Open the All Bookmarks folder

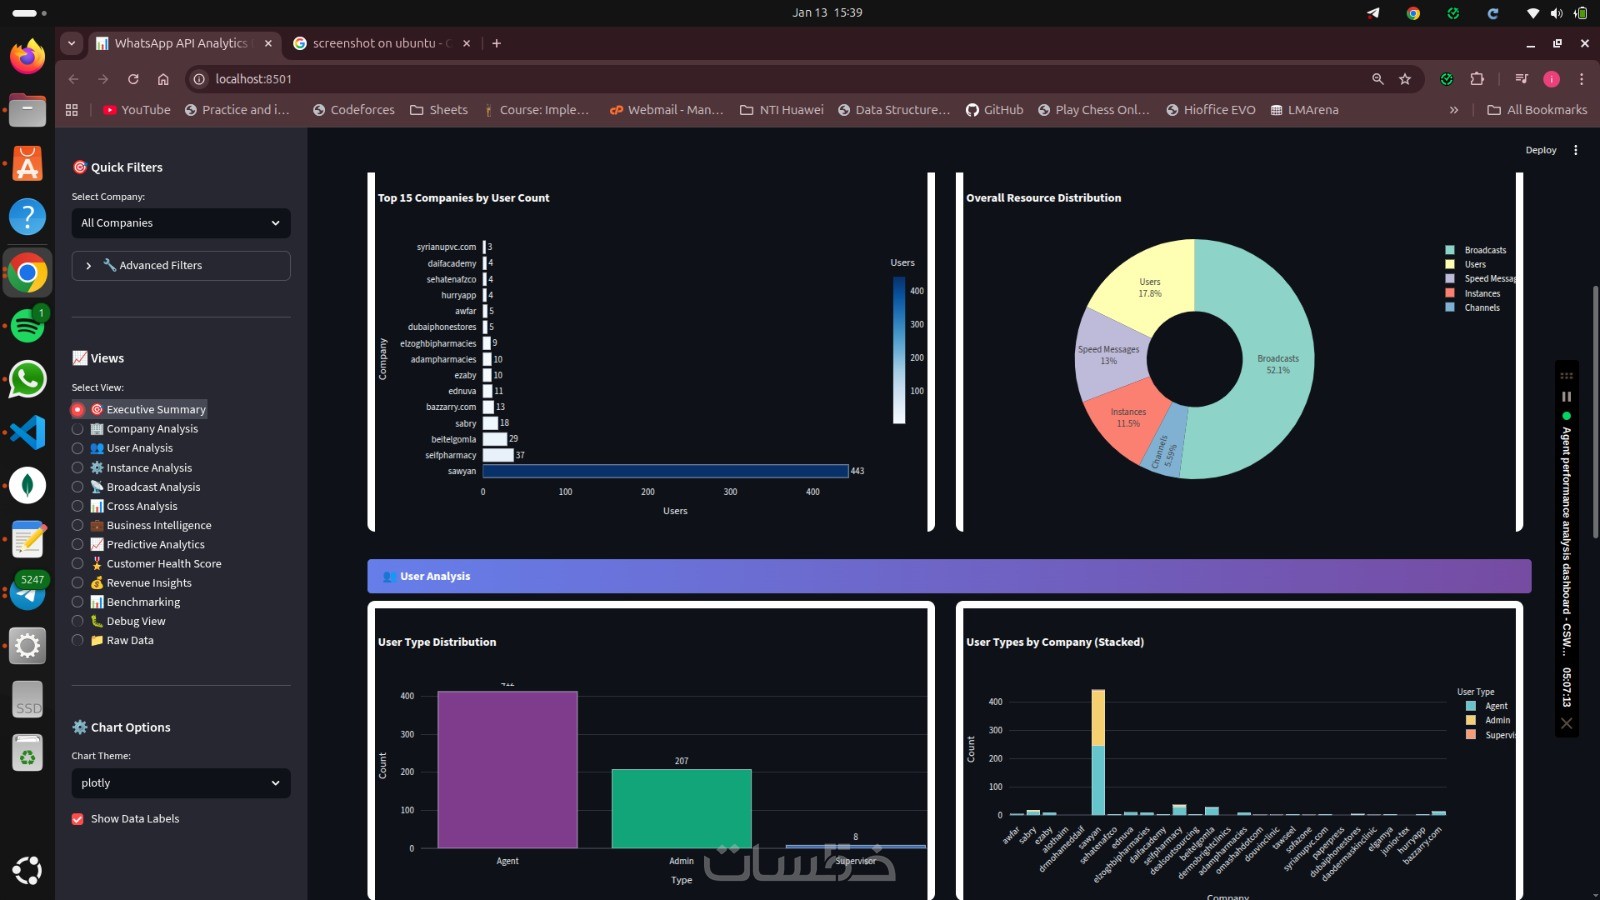coord(1537,110)
